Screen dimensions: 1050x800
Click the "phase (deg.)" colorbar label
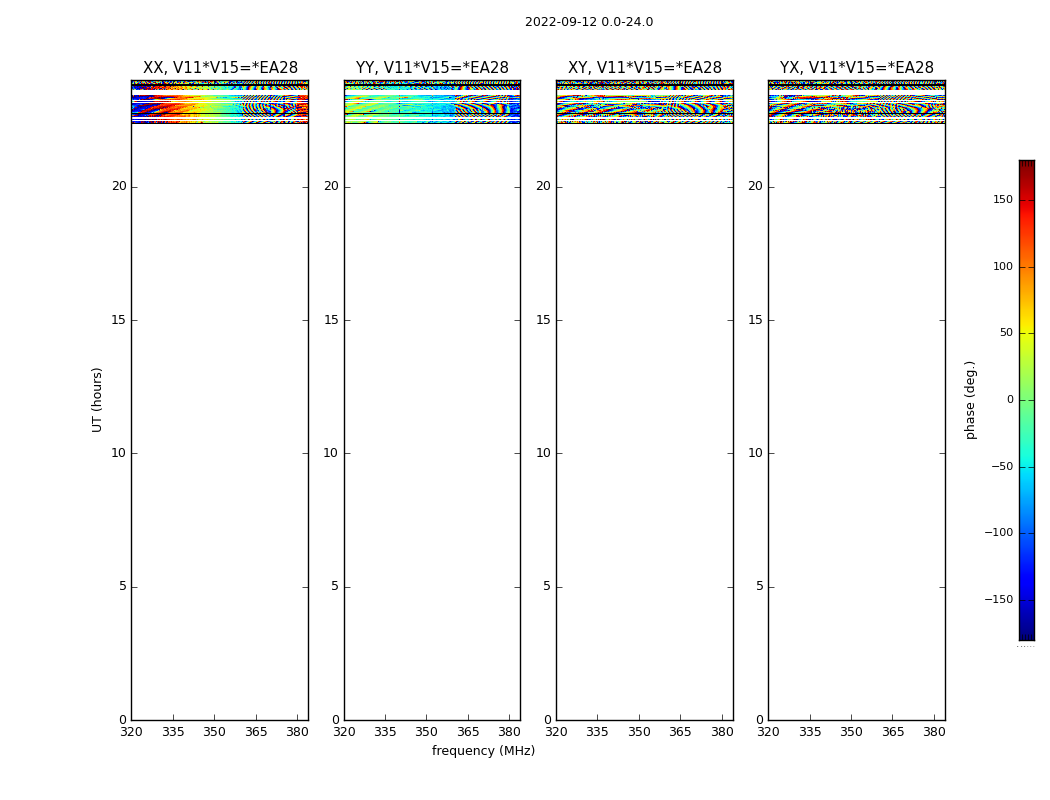(x=970, y=400)
